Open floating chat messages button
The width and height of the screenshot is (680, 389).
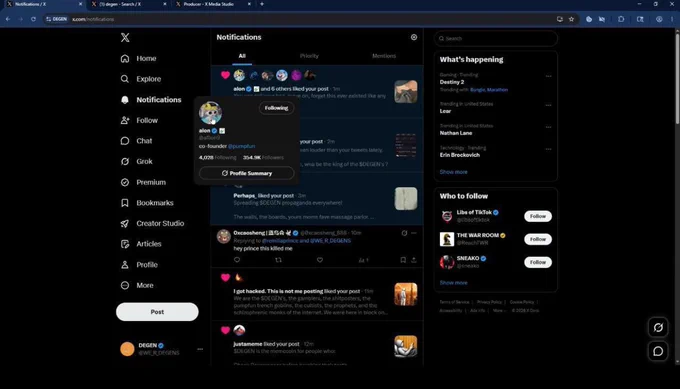coord(658,351)
